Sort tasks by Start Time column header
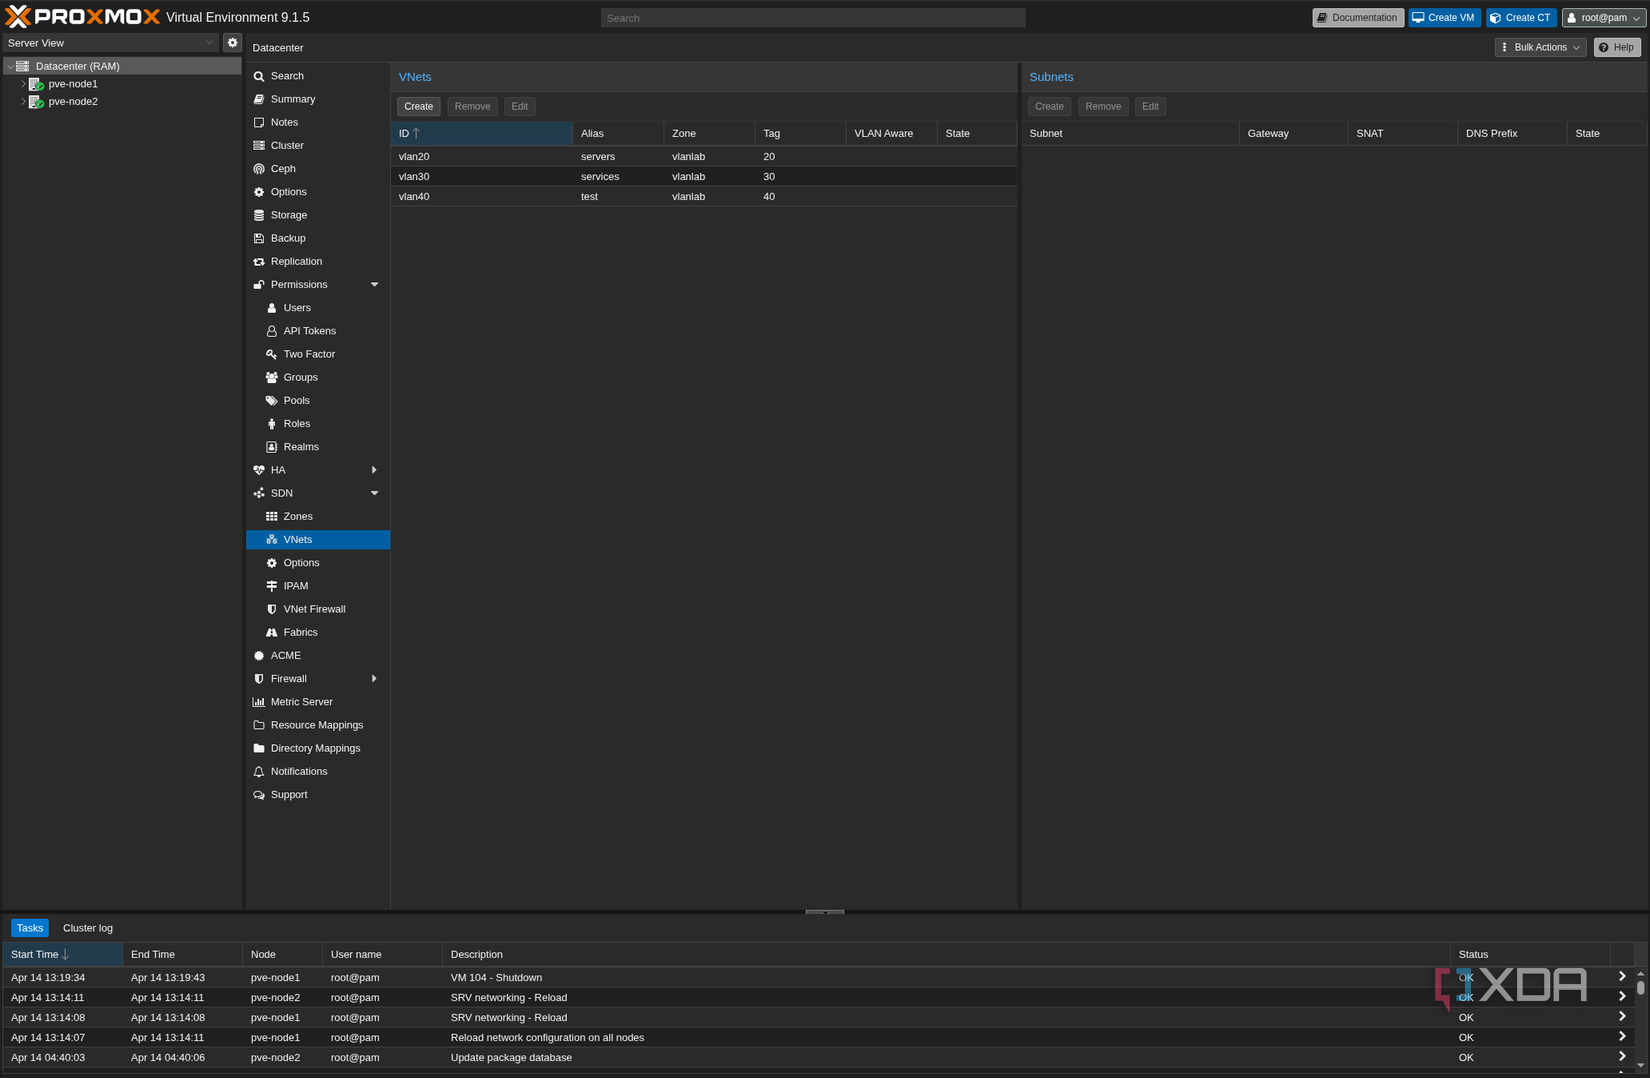Viewport: 1650px width, 1078px height. pyautogui.click(x=63, y=954)
